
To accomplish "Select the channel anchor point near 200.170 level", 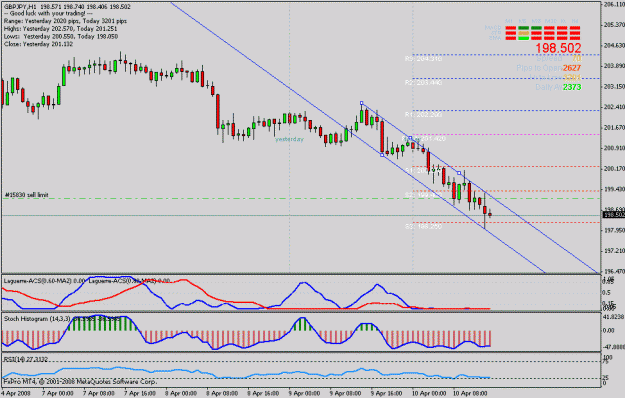I will pyautogui.click(x=459, y=173).
